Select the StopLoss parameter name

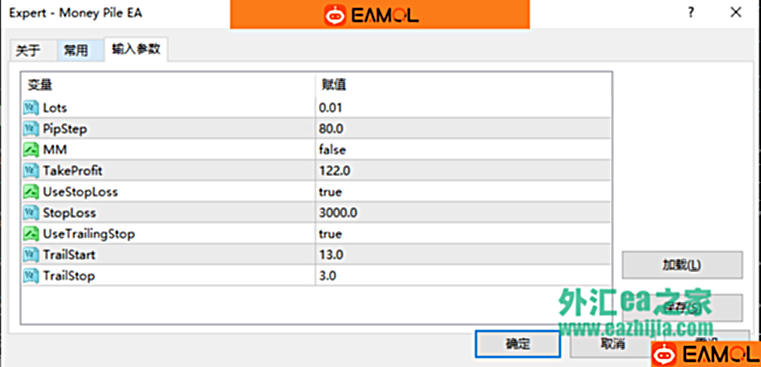69,213
